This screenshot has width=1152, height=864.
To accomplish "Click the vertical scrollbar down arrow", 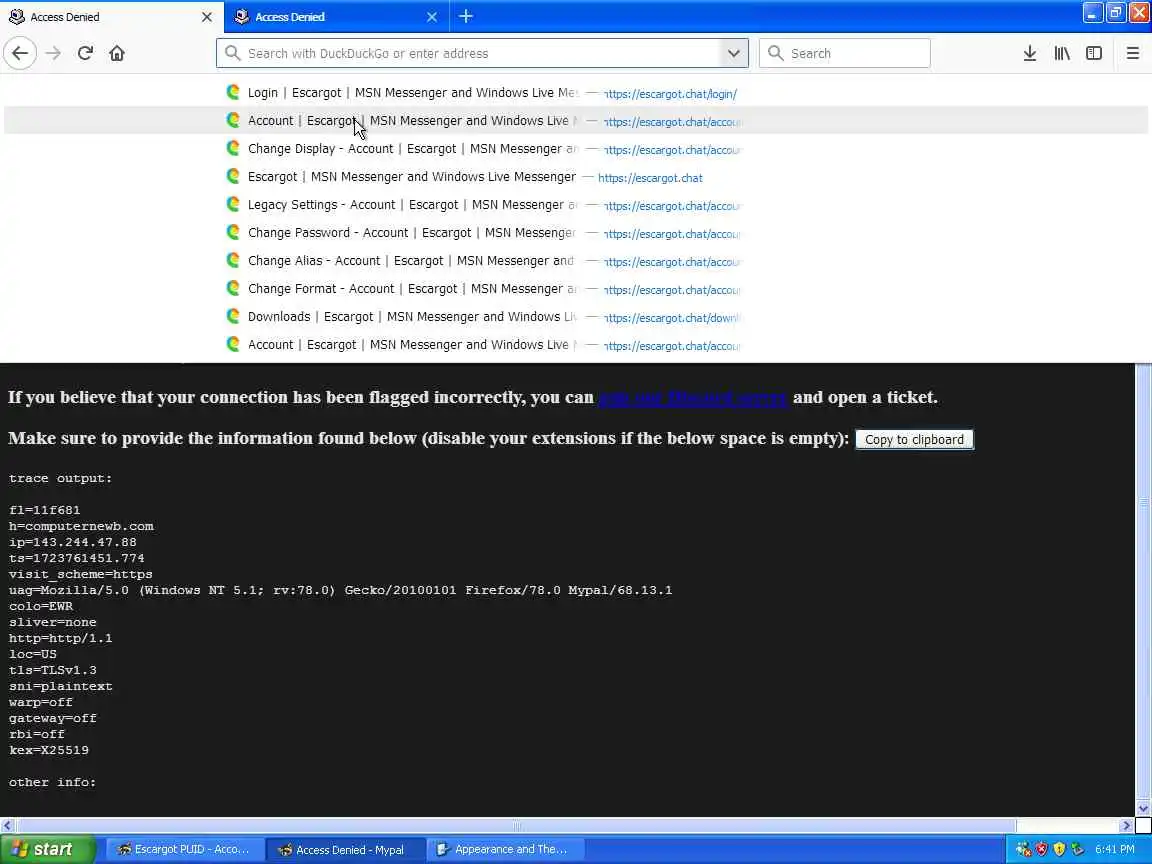I will tap(1143, 809).
